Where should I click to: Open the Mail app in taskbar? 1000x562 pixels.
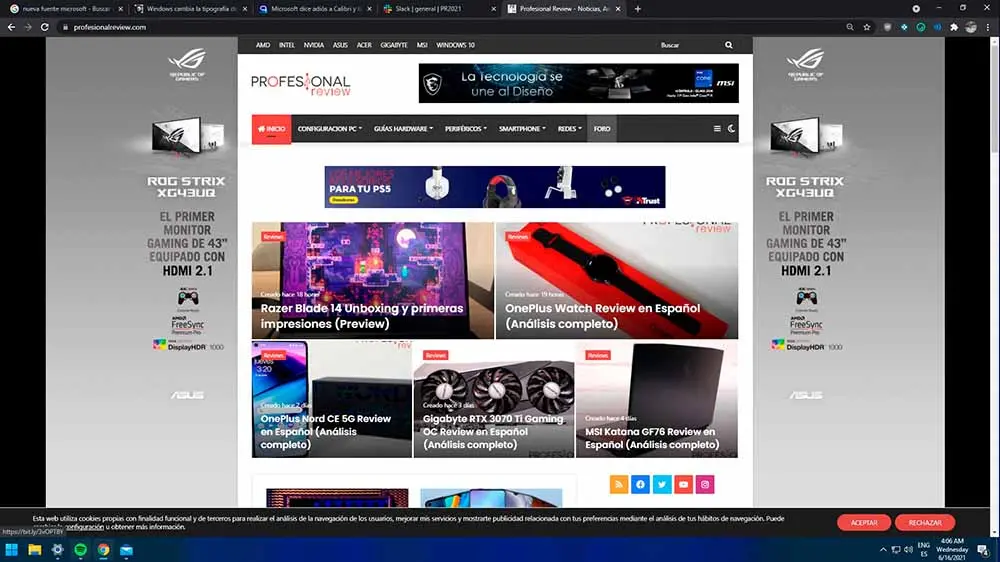pos(126,549)
